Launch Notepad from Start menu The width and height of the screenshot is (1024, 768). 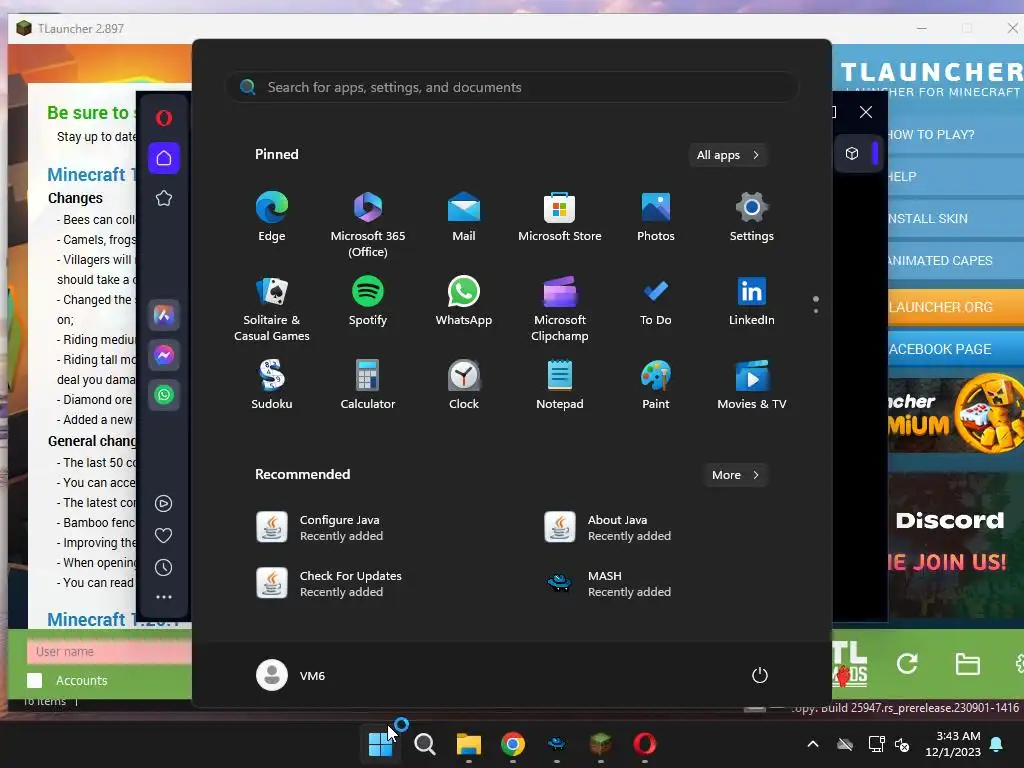click(x=560, y=385)
